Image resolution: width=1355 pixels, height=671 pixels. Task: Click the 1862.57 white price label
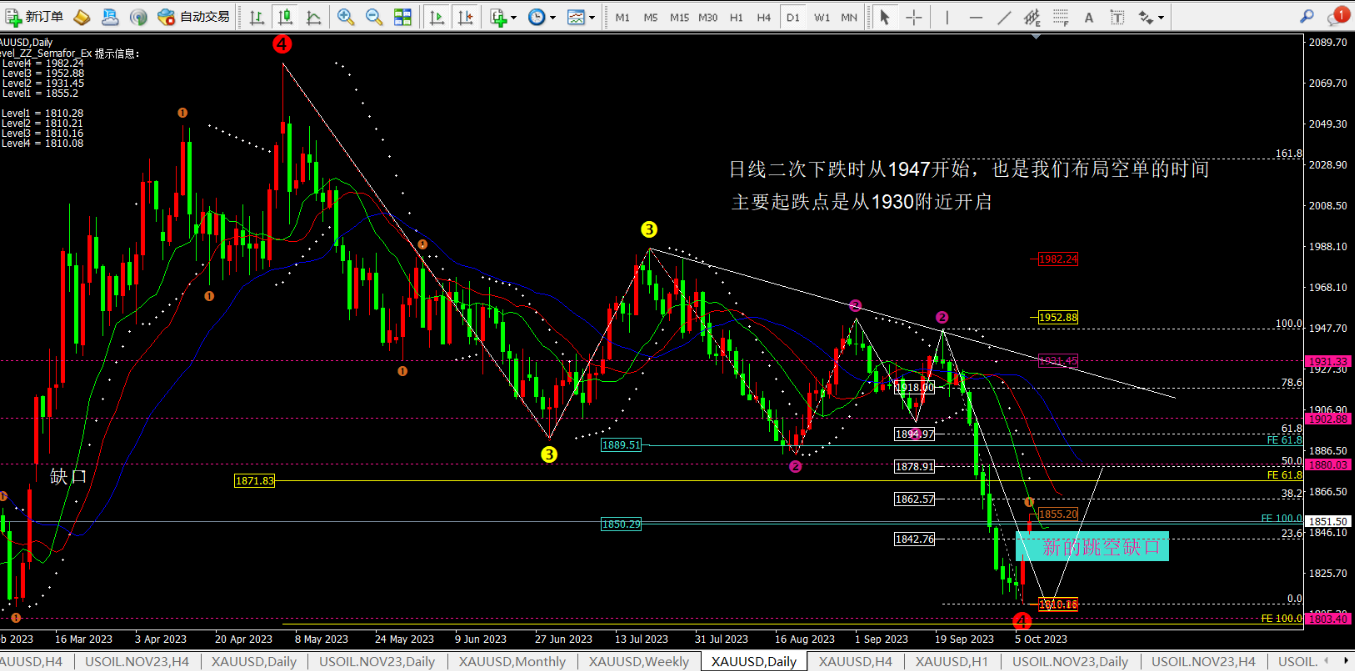[914, 498]
